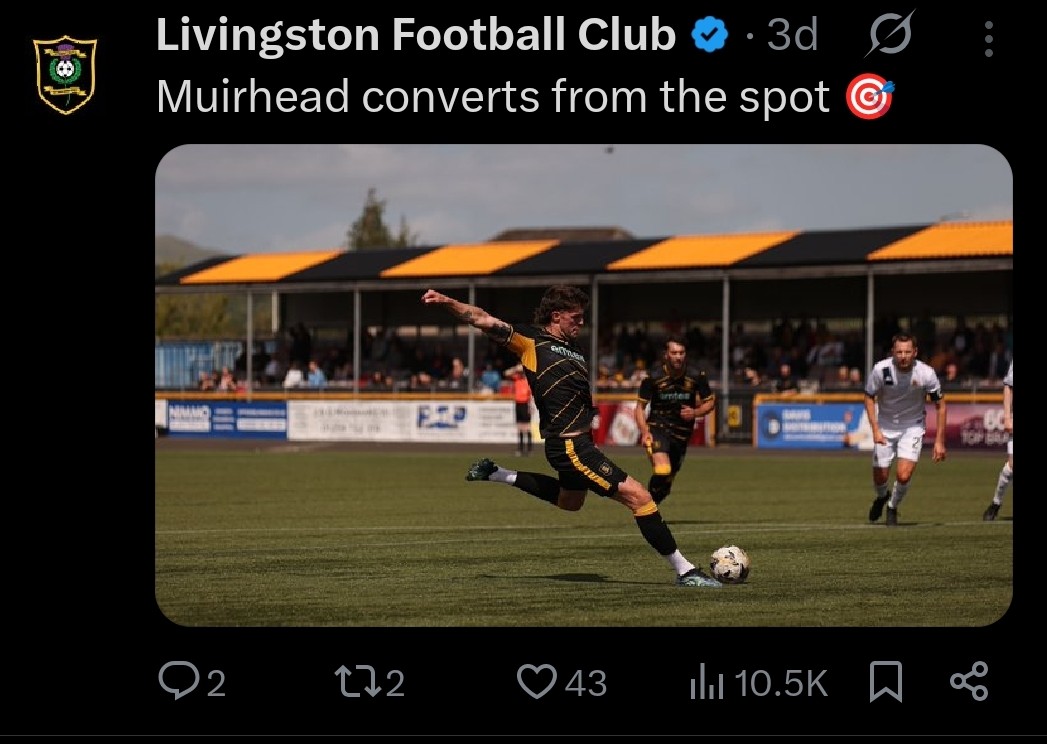1047x744 pixels.
Task: Click the 43 likes count
Action: point(585,683)
